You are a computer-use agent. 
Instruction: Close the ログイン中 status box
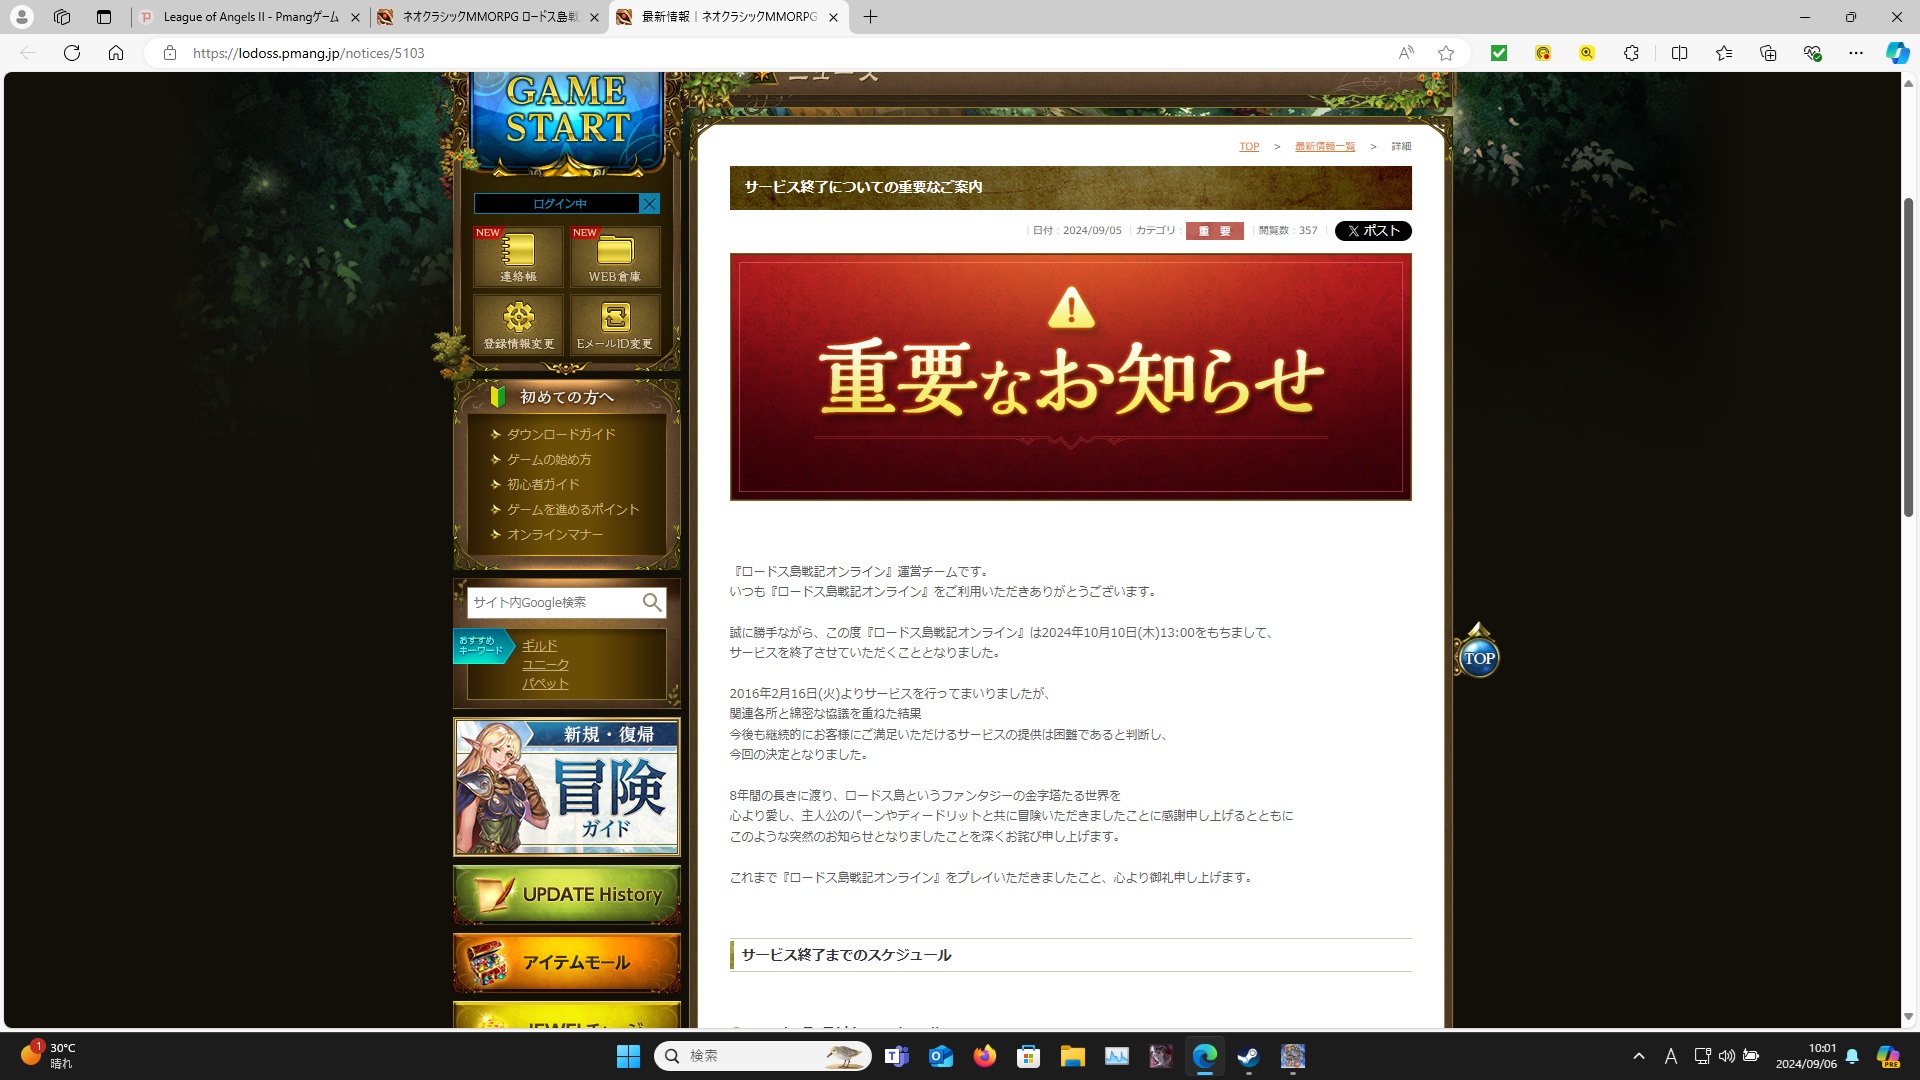click(649, 204)
